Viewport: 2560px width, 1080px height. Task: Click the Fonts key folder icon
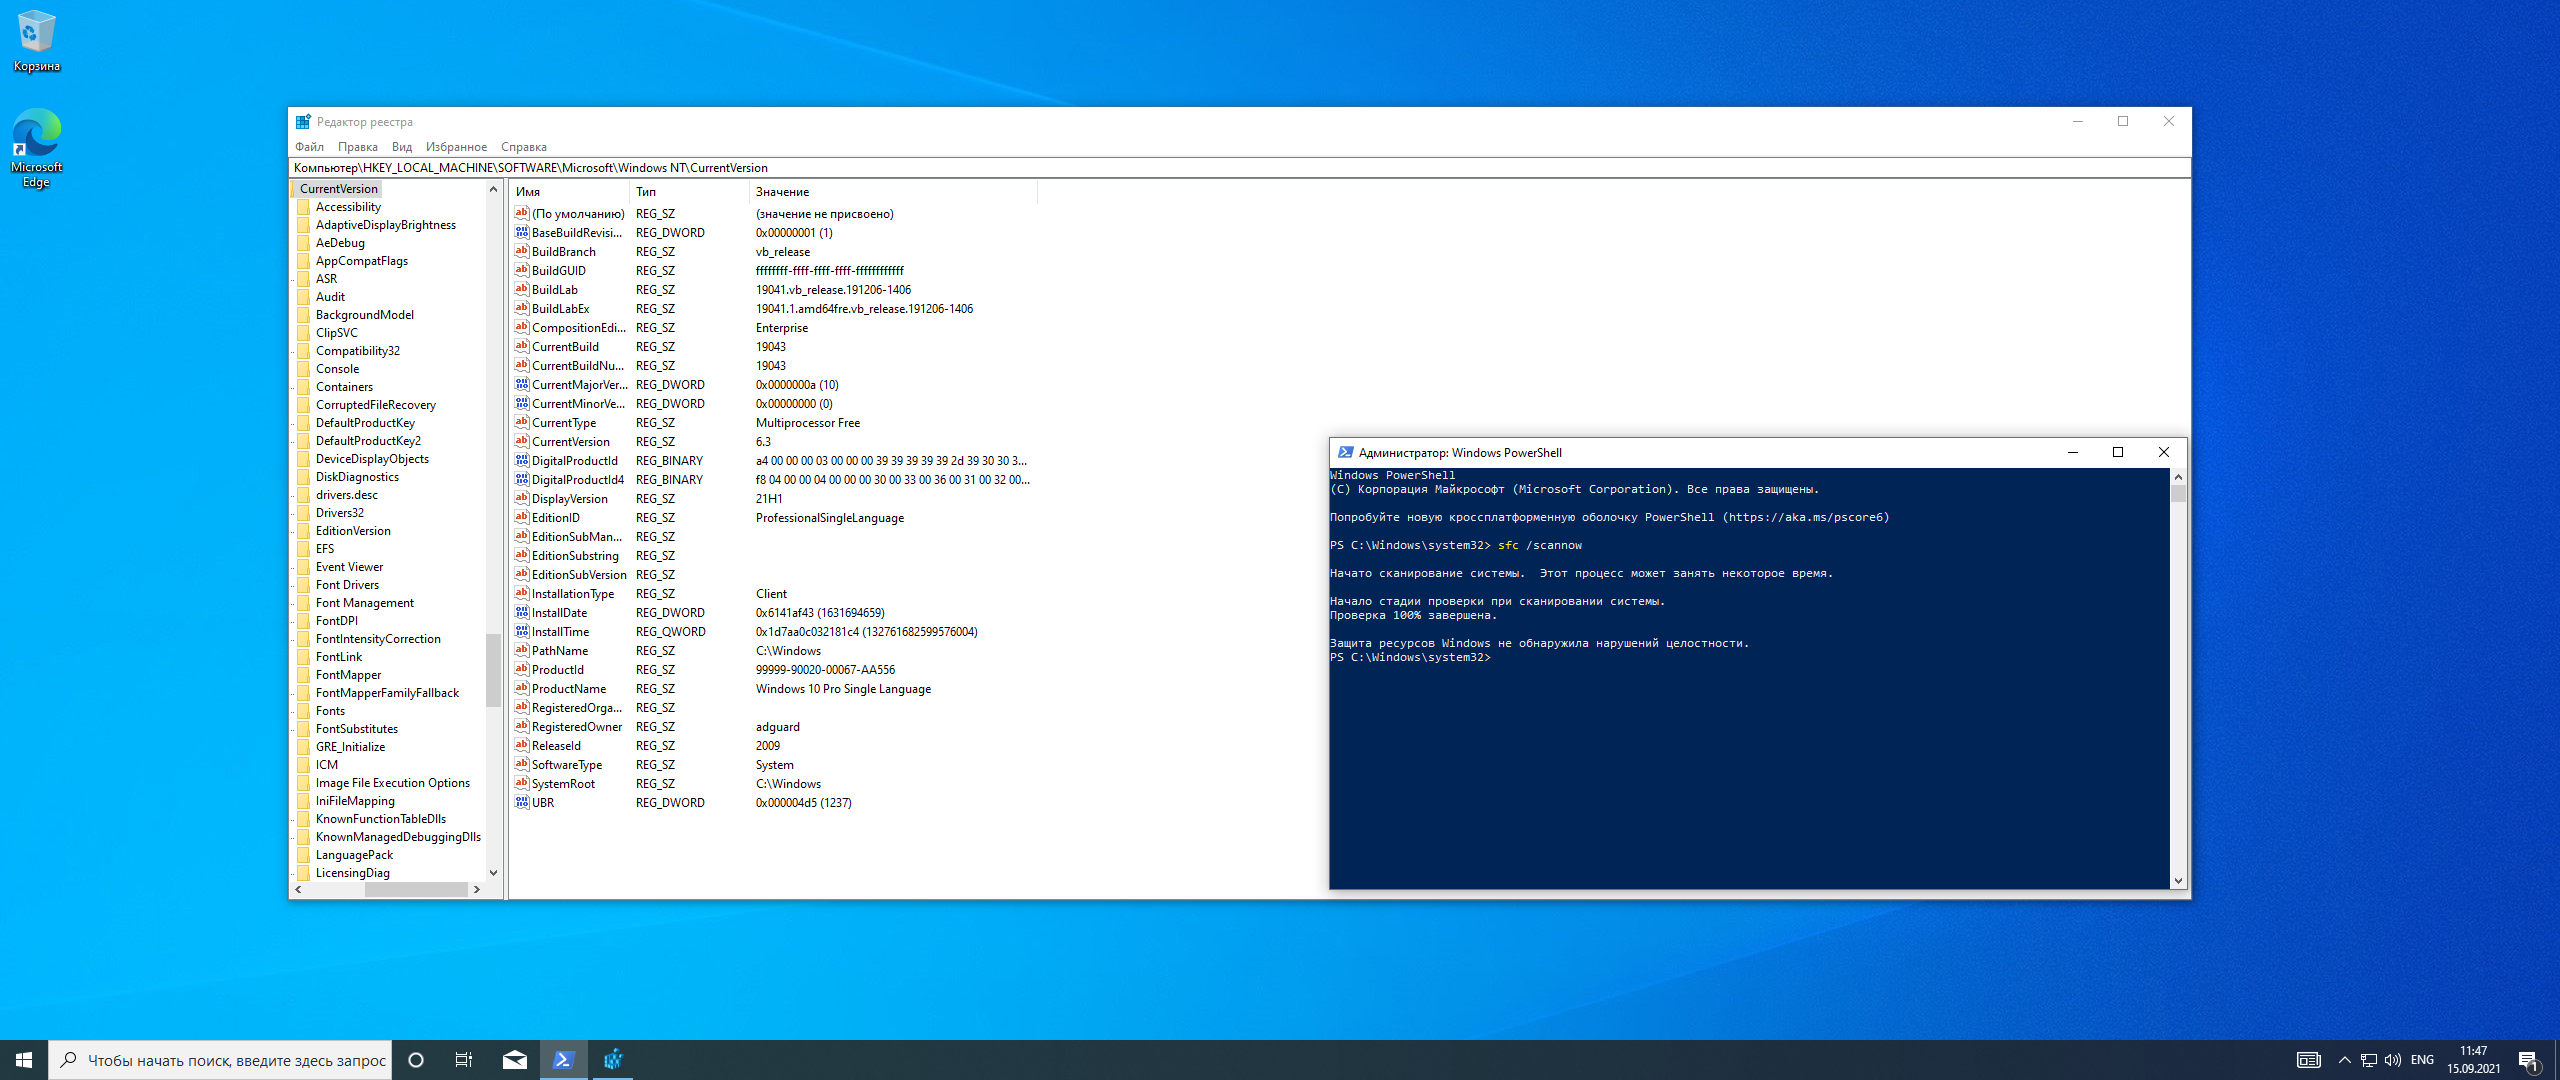pyautogui.click(x=304, y=711)
